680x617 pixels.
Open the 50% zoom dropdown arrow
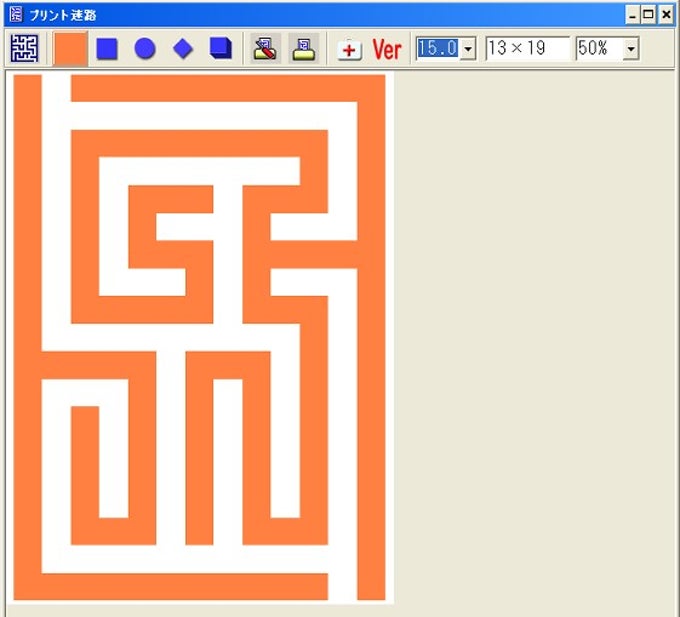click(x=631, y=49)
